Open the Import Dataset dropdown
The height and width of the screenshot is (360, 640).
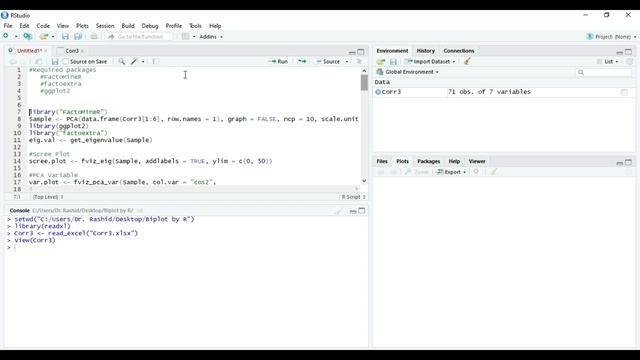point(430,62)
